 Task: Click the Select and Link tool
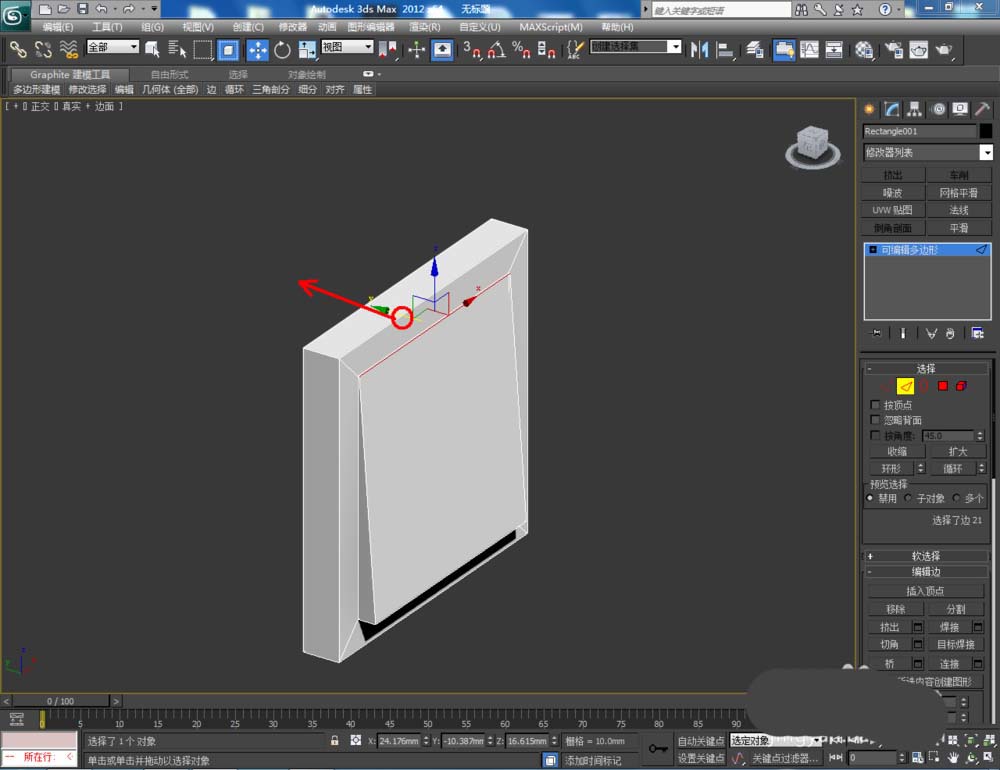(x=17, y=49)
